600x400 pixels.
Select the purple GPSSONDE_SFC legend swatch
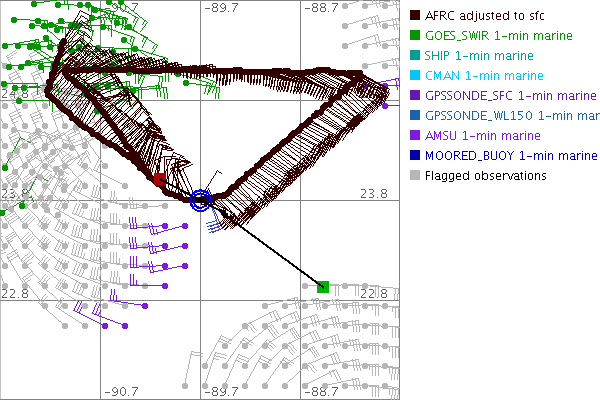[415, 96]
